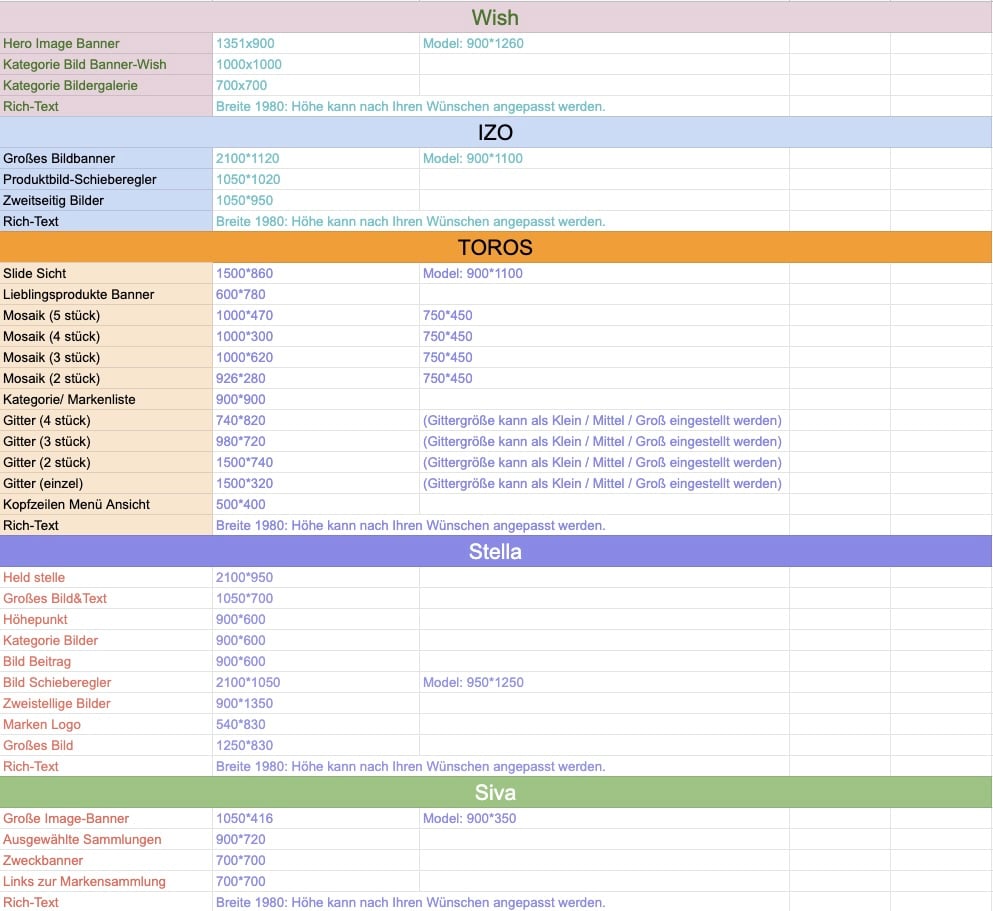Click the Marken Logo cell

(x=106, y=724)
